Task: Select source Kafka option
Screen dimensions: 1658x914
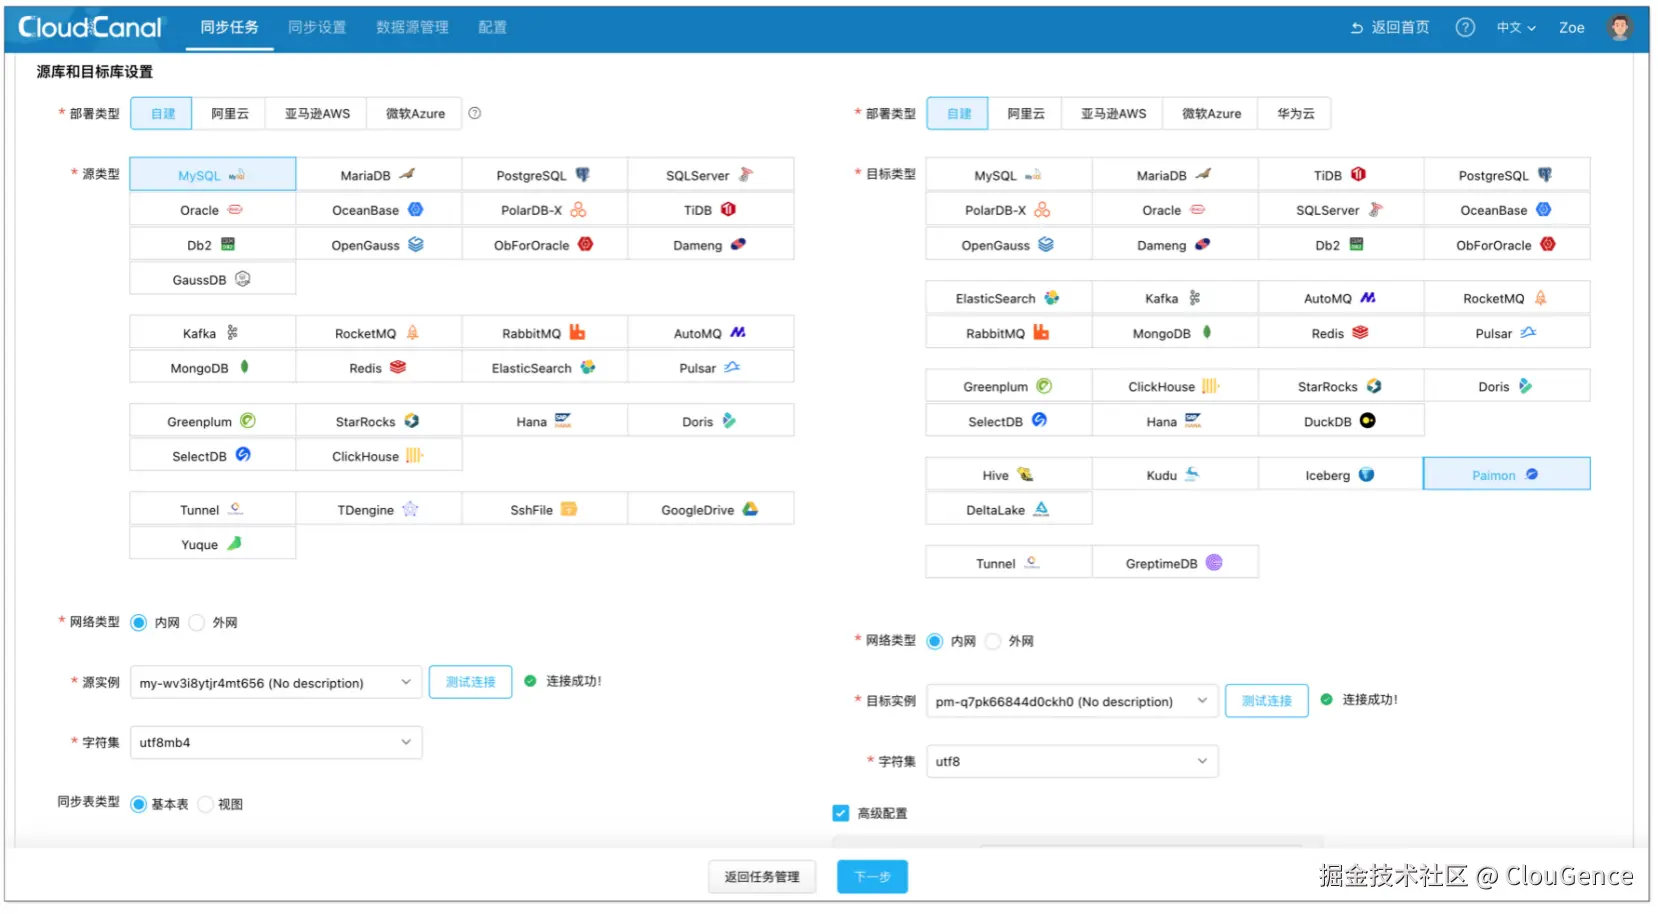Action: click(x=213, y=333)
